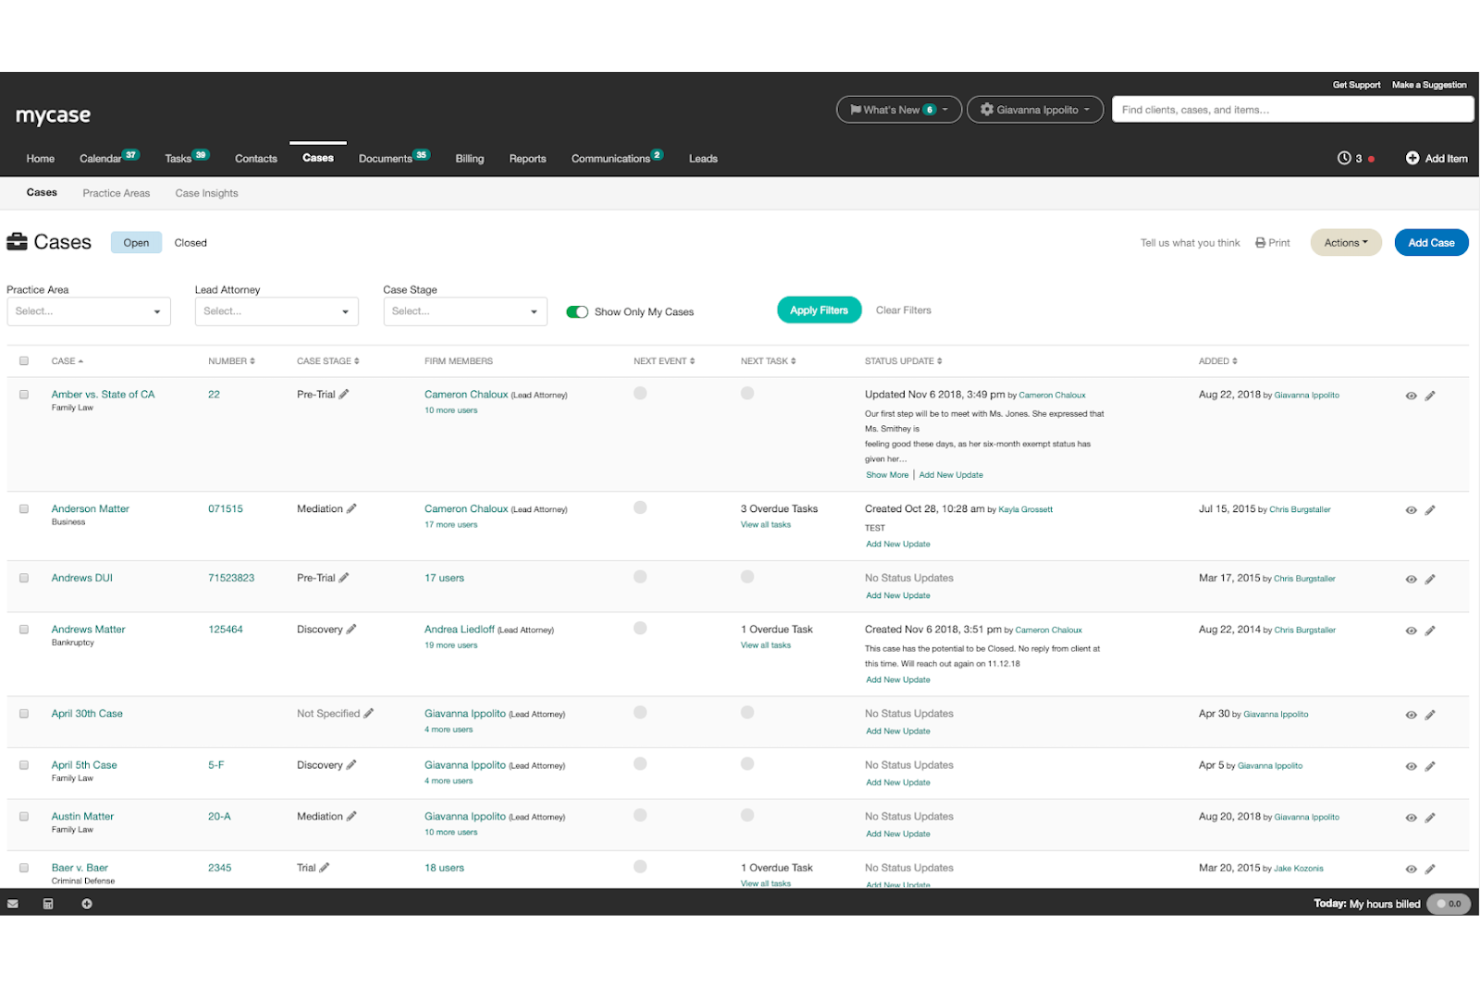Viewport: 1480px width, 987px height.
Task: Open the What's New dropdown
Action: point(899,110)
